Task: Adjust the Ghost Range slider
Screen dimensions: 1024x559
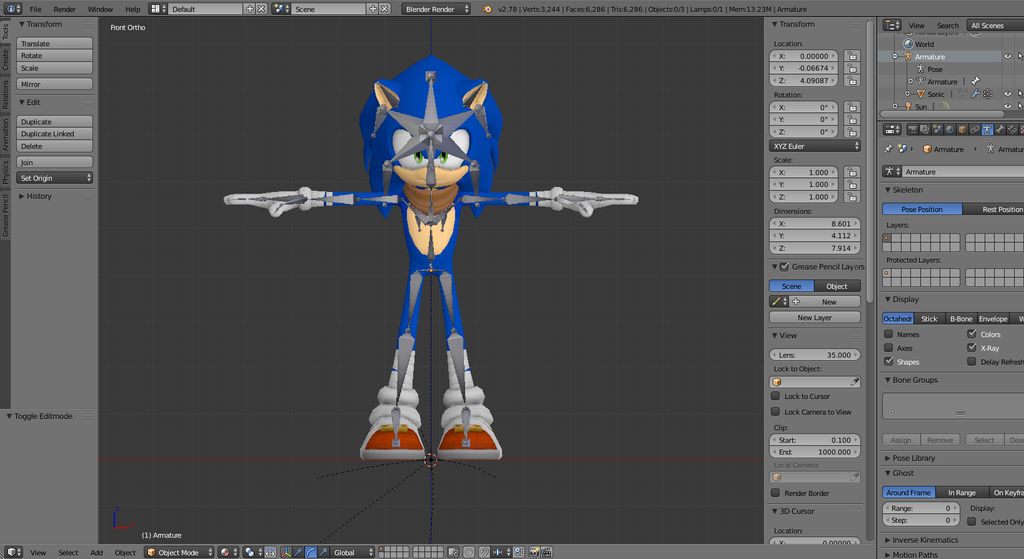Action: pos(921,508)
